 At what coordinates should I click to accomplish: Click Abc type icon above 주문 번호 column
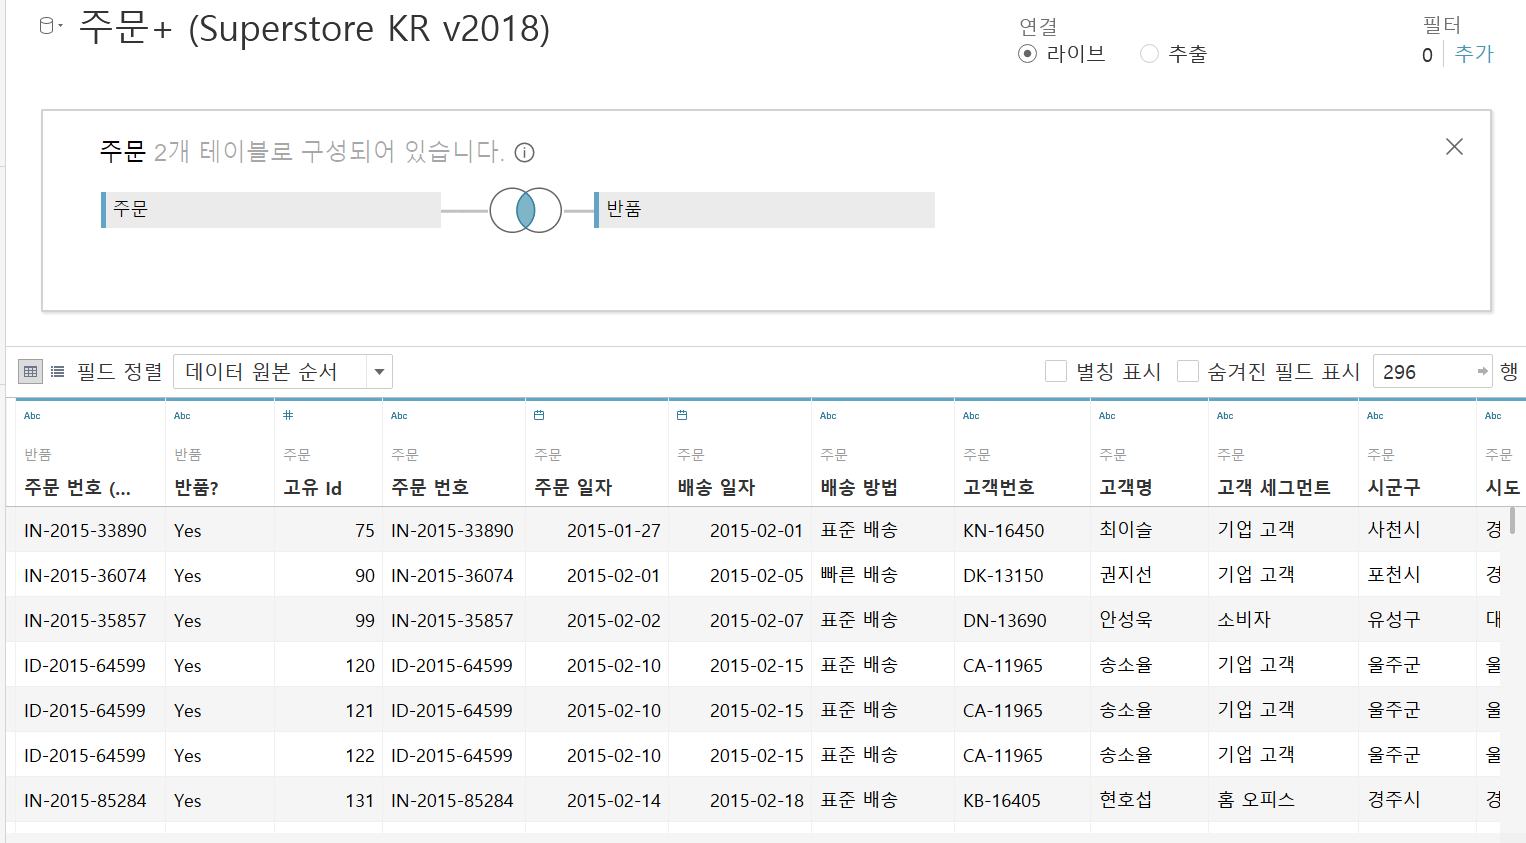[399, 416]
